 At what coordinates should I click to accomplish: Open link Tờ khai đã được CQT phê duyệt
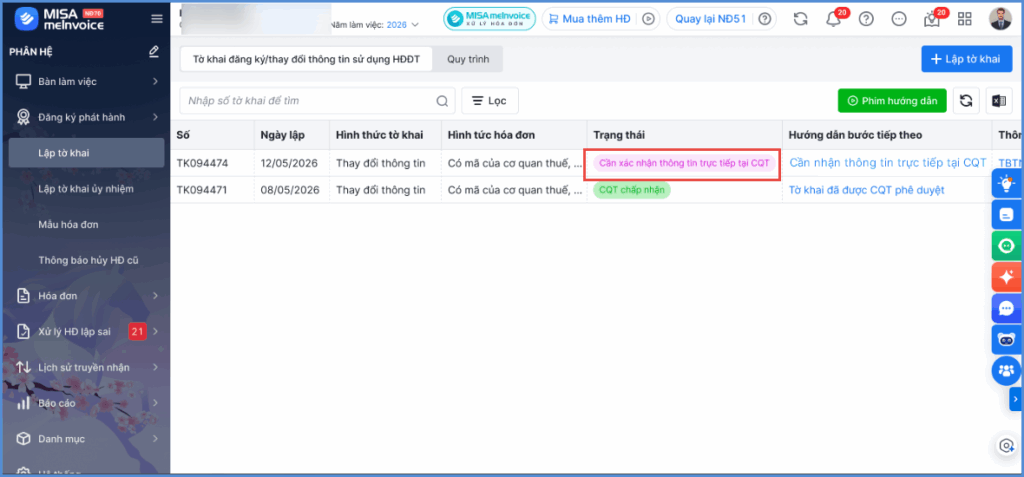click(867, 190)
